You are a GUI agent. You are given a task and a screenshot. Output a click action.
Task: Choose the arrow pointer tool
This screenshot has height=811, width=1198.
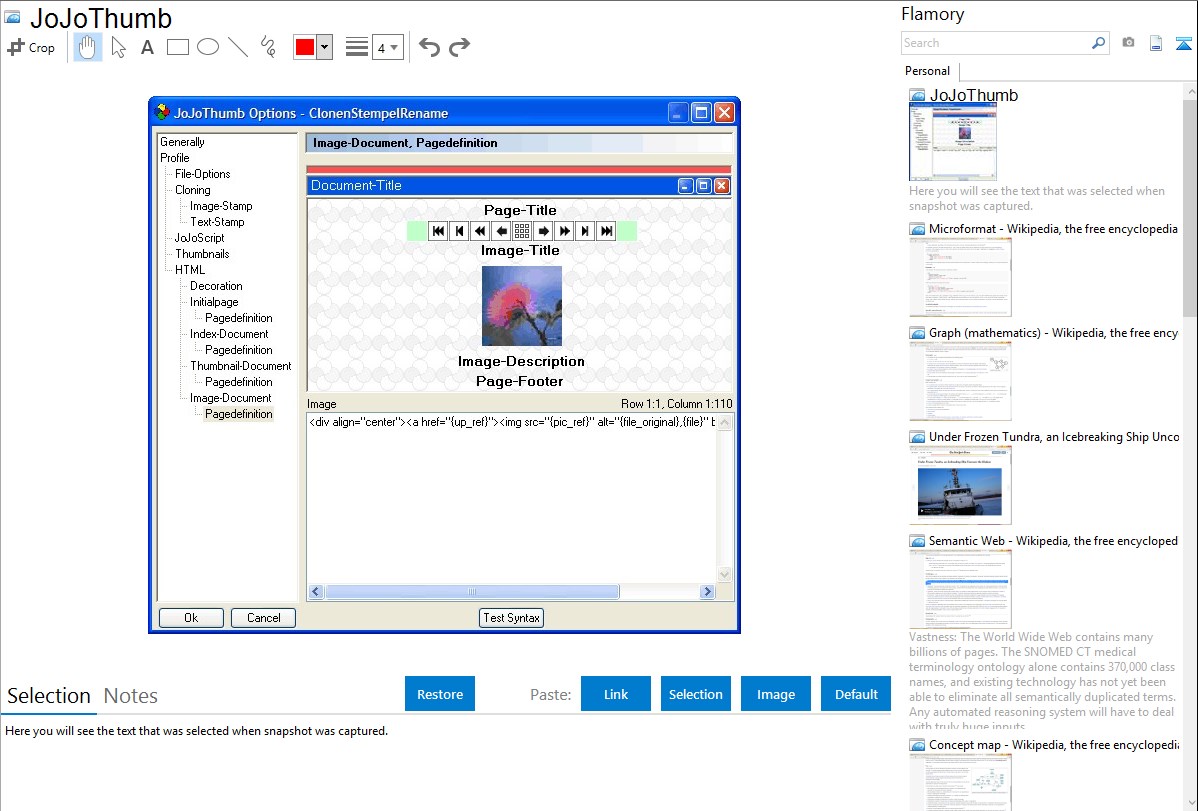pos(118,47)
